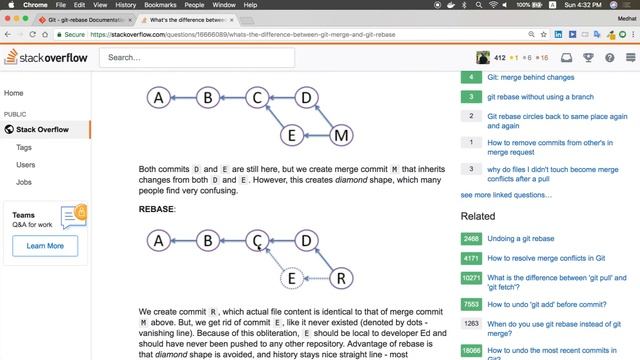
Task: Open the People menu
Action: 194,5
